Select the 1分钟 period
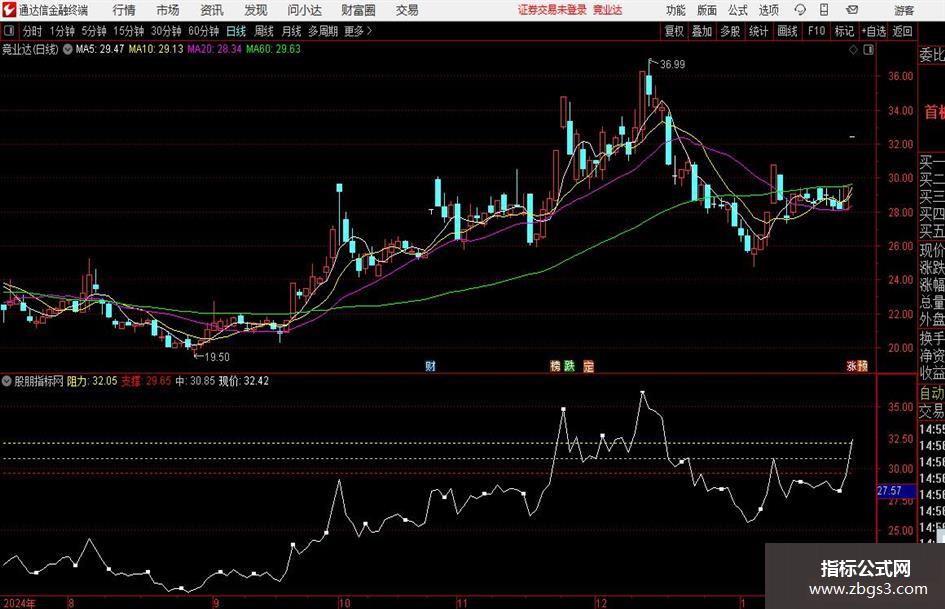 click(x=62, y=31)
